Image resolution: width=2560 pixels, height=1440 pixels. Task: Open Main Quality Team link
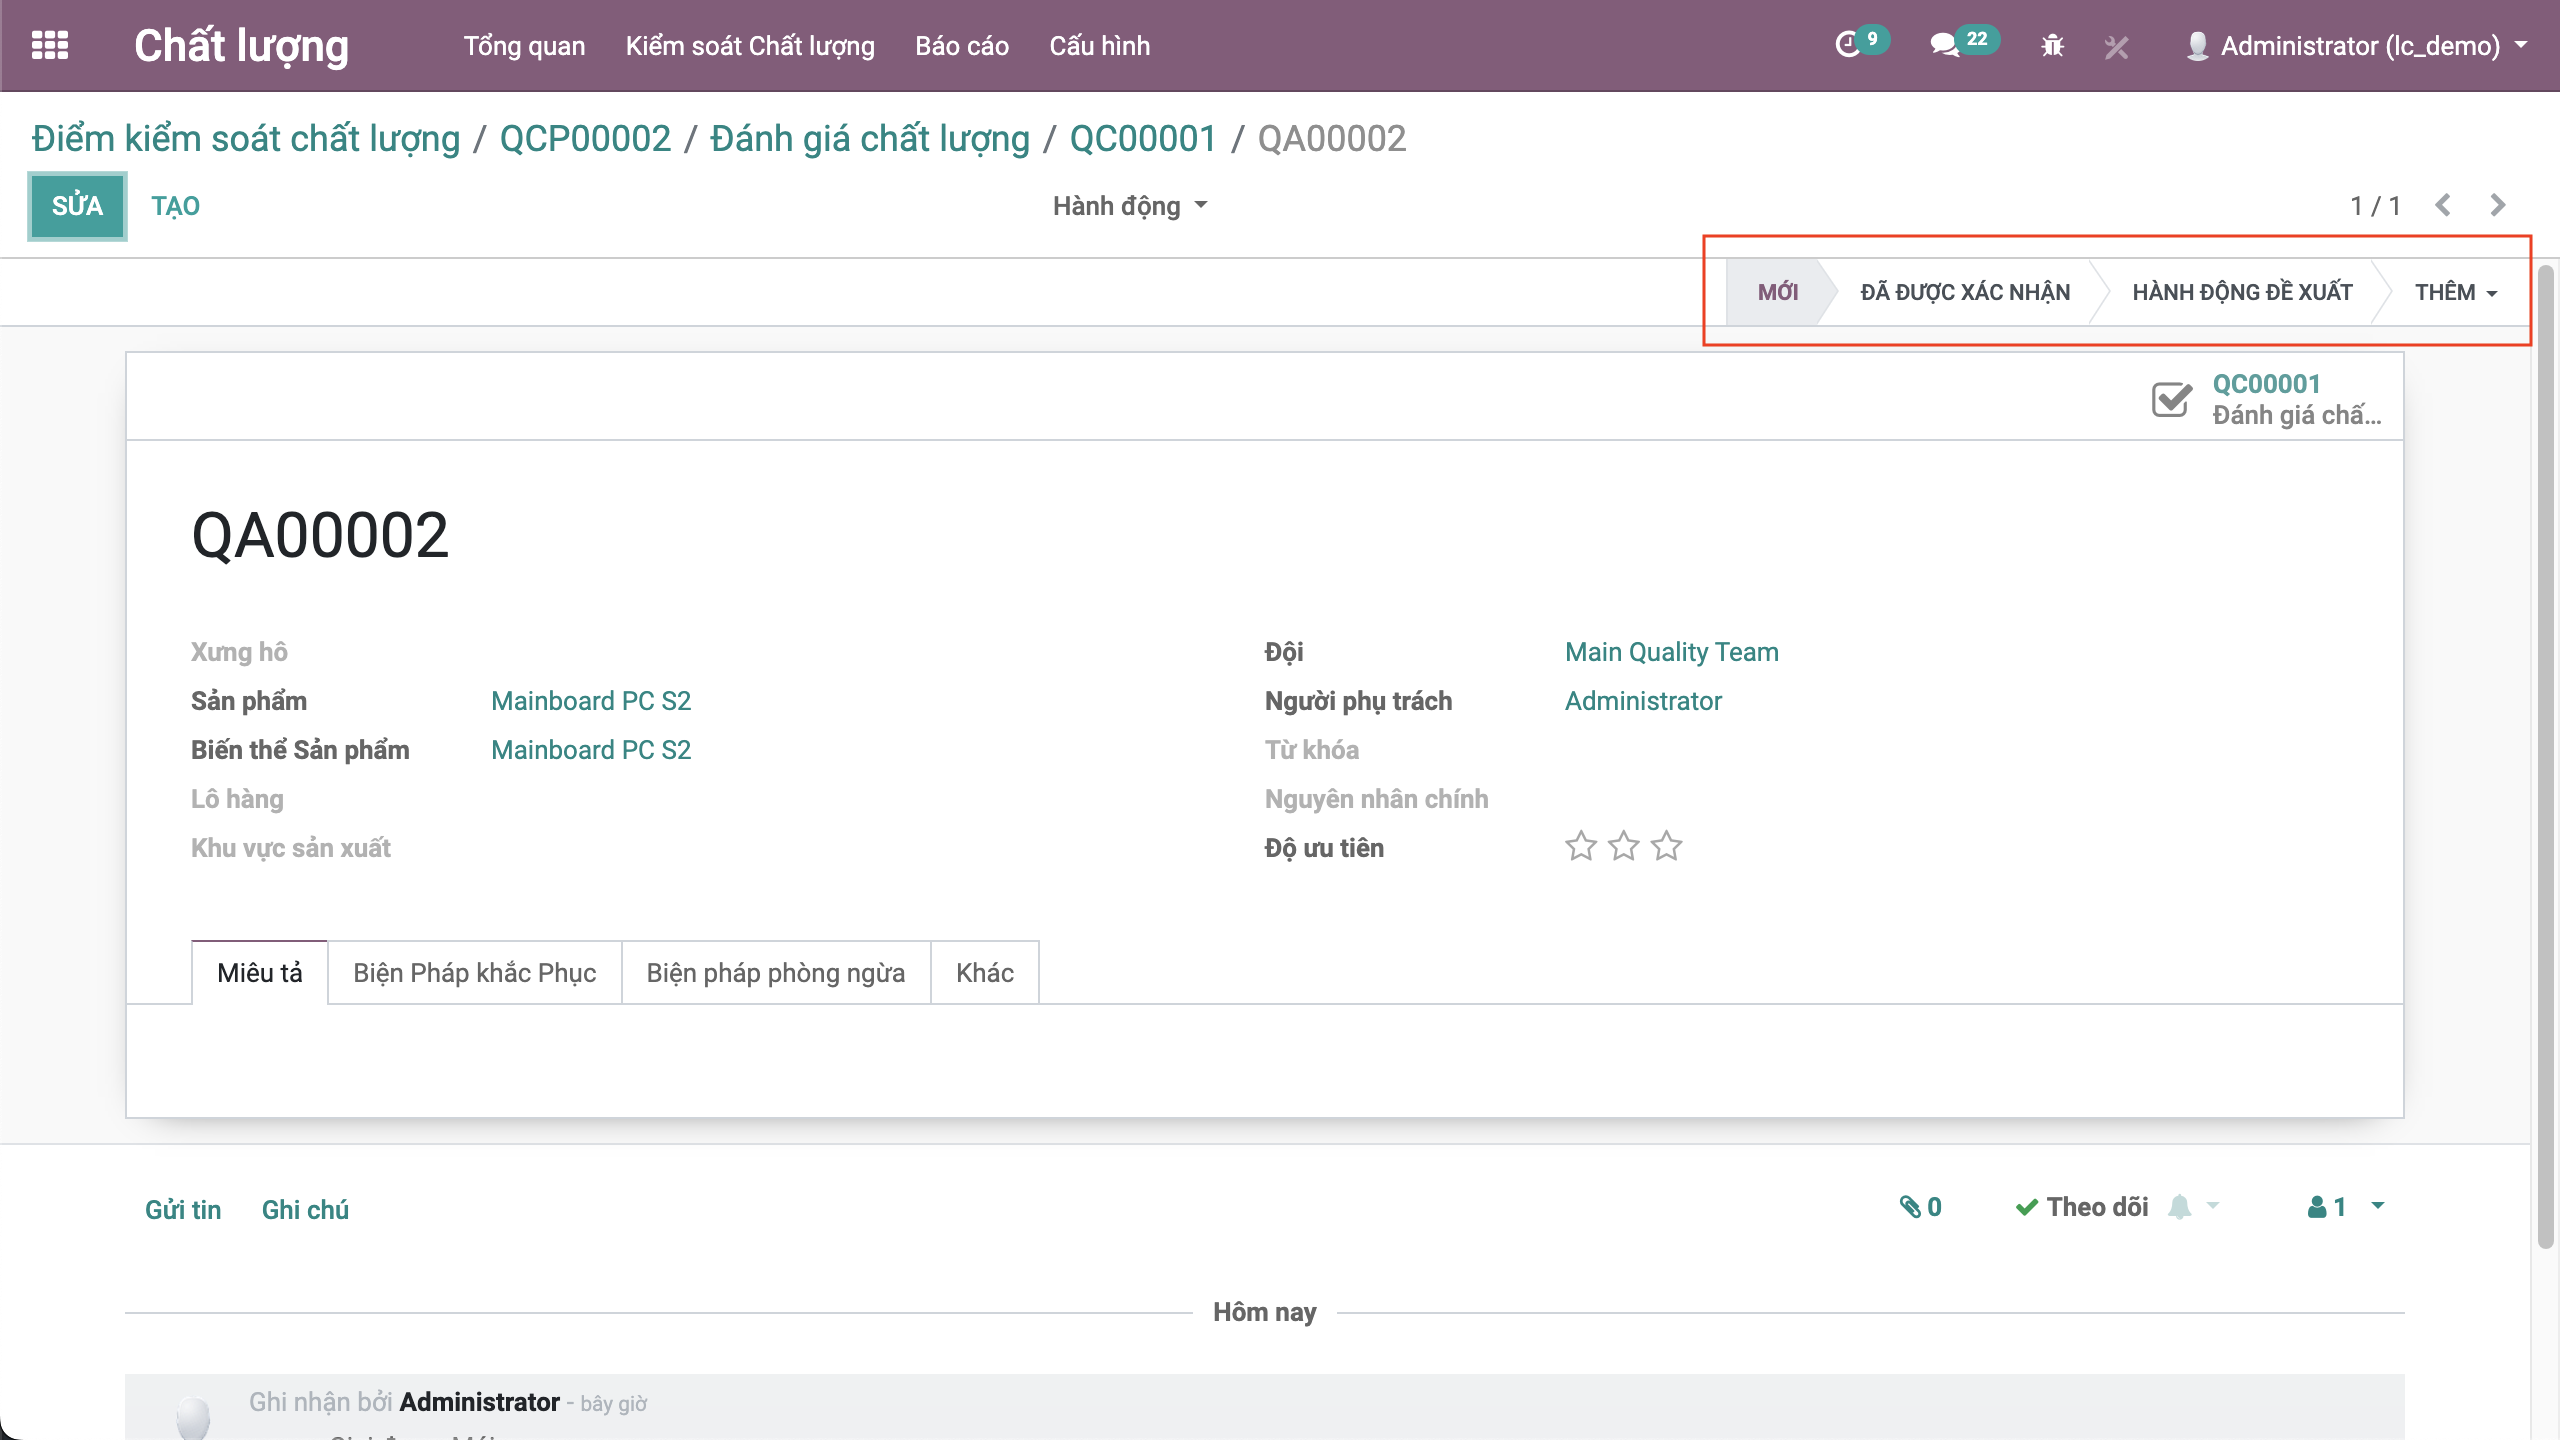click(1671, 652)
